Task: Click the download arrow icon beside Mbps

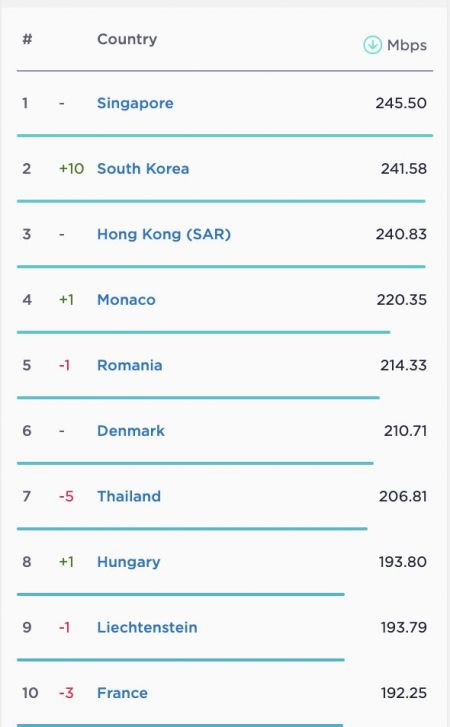Action: pos(372,45)
